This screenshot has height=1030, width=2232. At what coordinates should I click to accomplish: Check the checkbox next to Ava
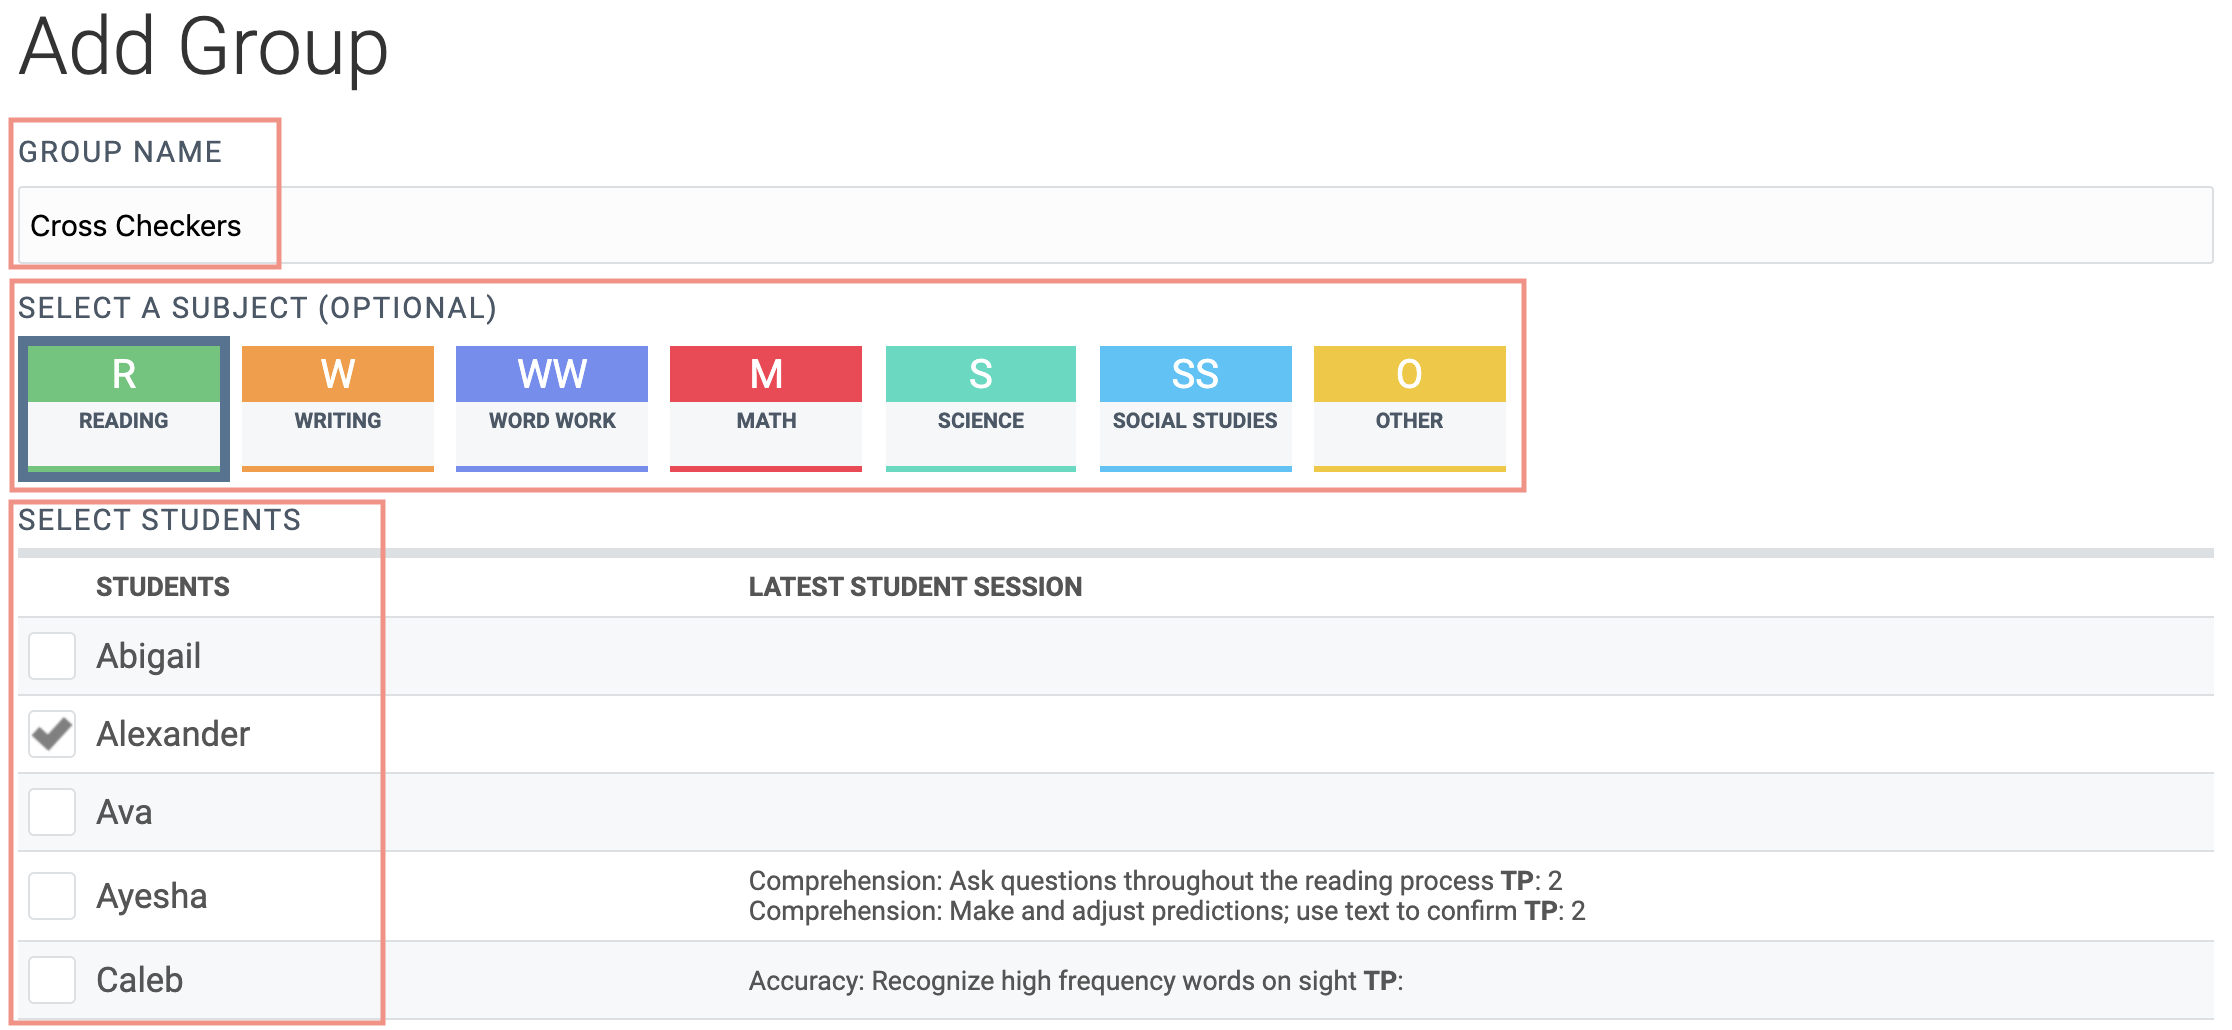pos(52,812)
